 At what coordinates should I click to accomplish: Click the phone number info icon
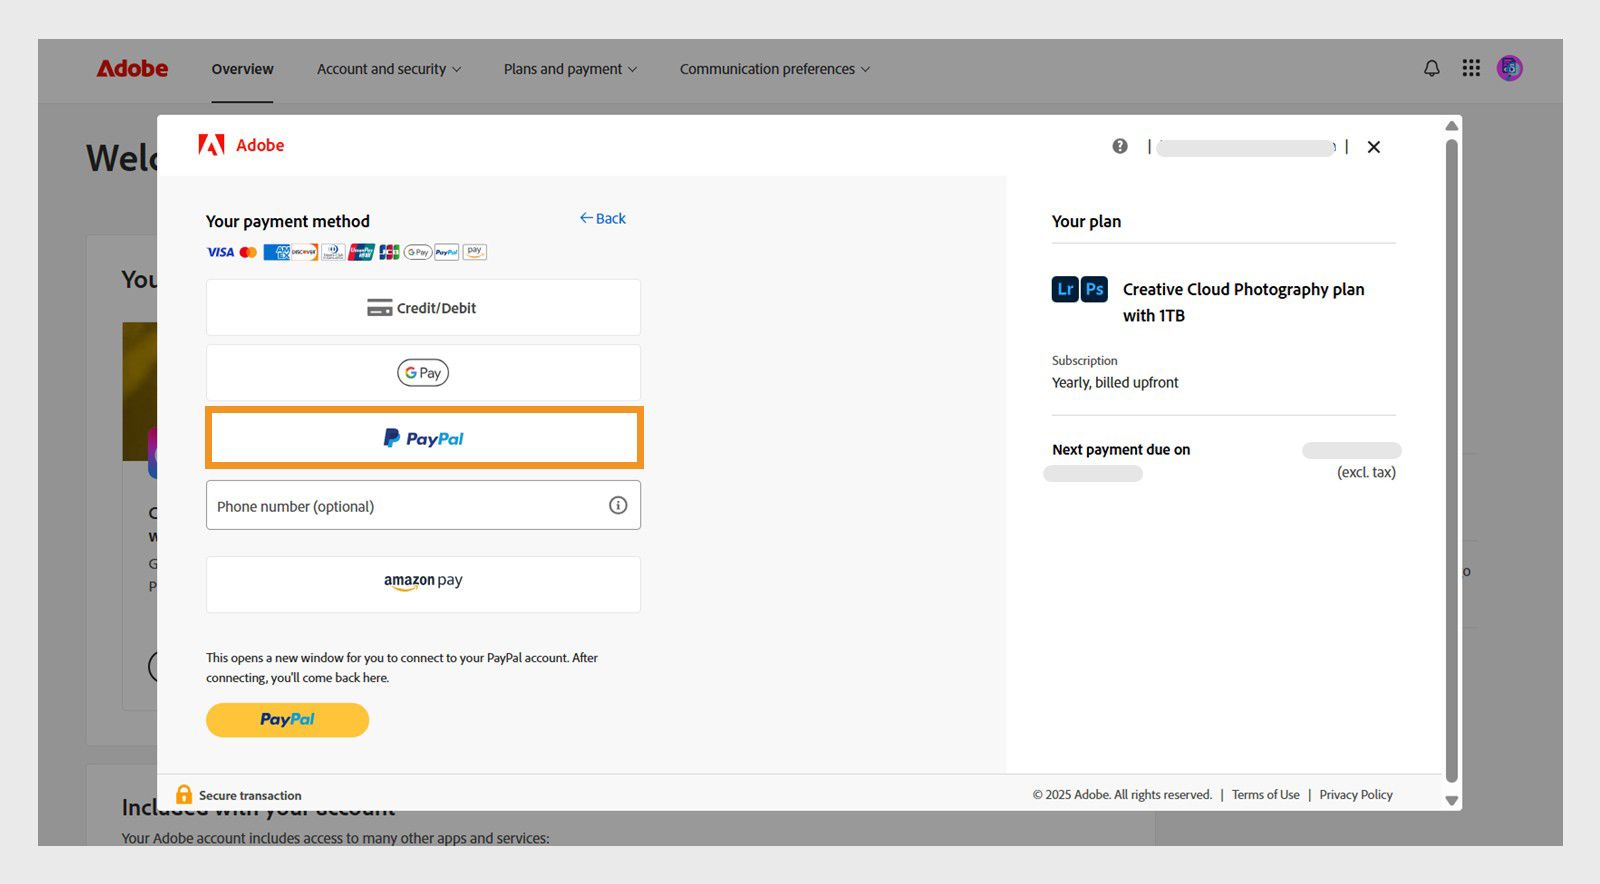(618, 505)
